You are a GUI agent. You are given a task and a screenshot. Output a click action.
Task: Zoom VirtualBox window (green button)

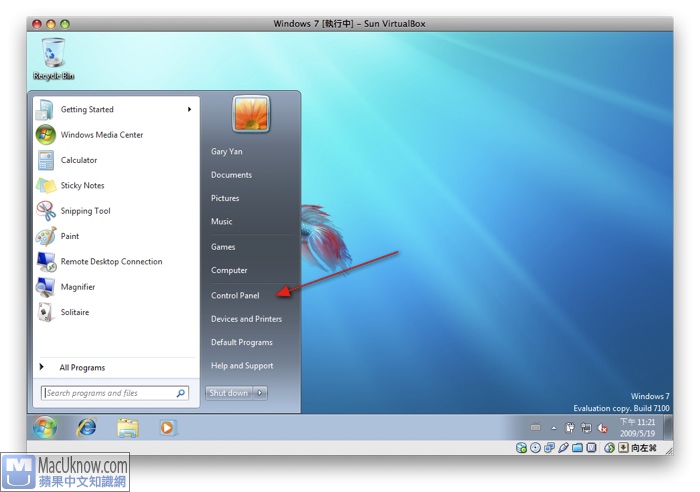[65, 24]
